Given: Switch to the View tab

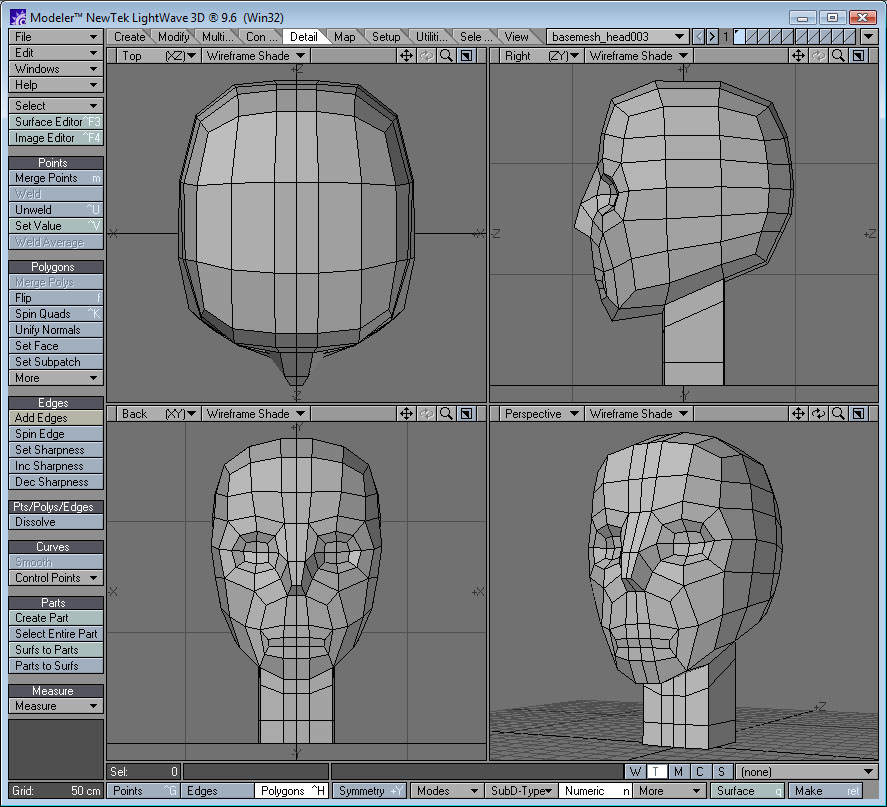Looking at the screenshot, I should (516, 37).
